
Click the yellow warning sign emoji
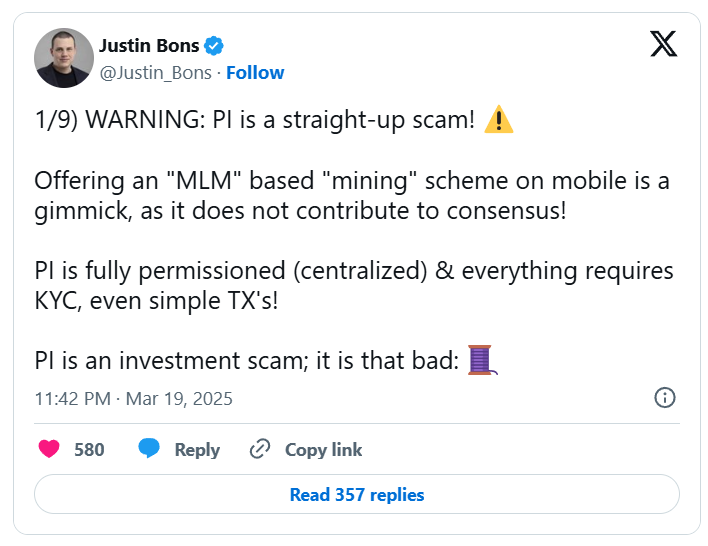click(498, 121)
